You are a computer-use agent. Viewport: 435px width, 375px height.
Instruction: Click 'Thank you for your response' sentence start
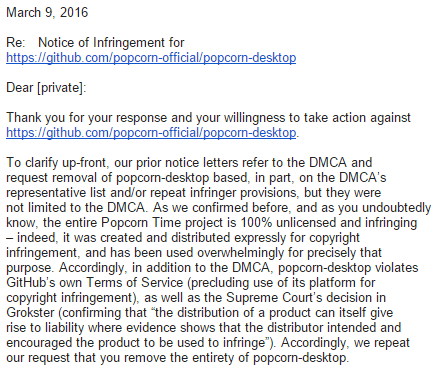pyautogui.click(x=86, y=118)
